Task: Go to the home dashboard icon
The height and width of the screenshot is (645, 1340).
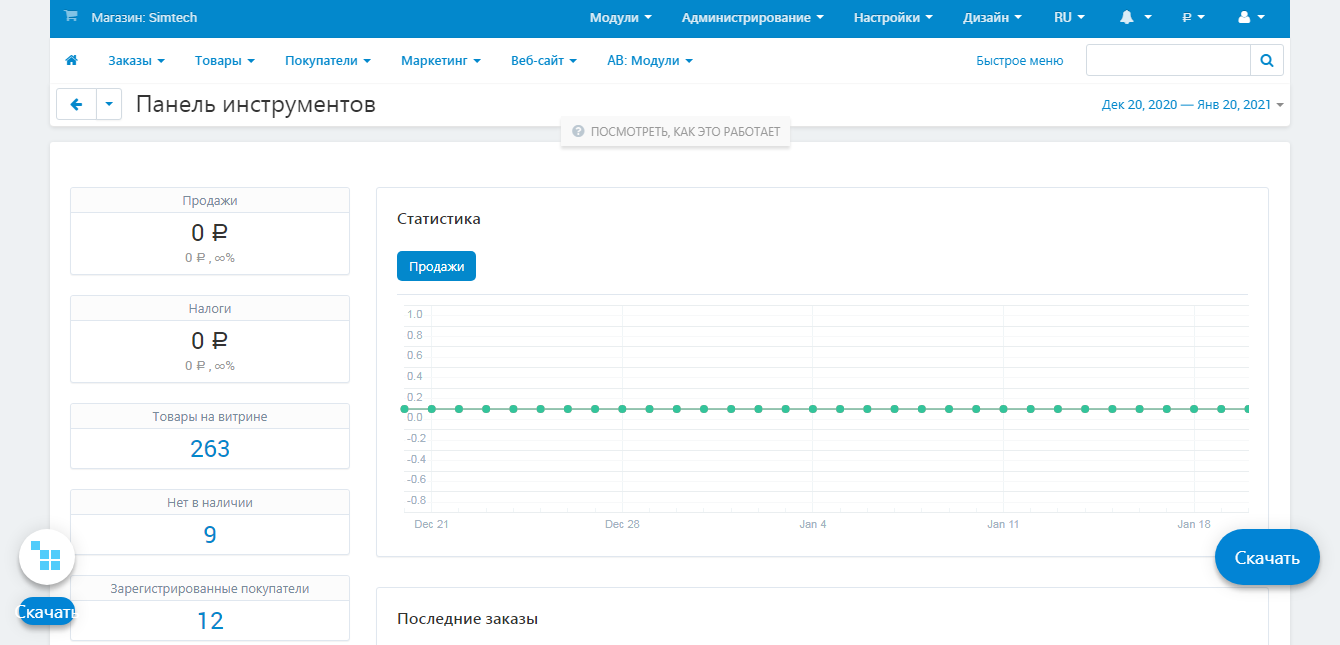Action: 71,61
